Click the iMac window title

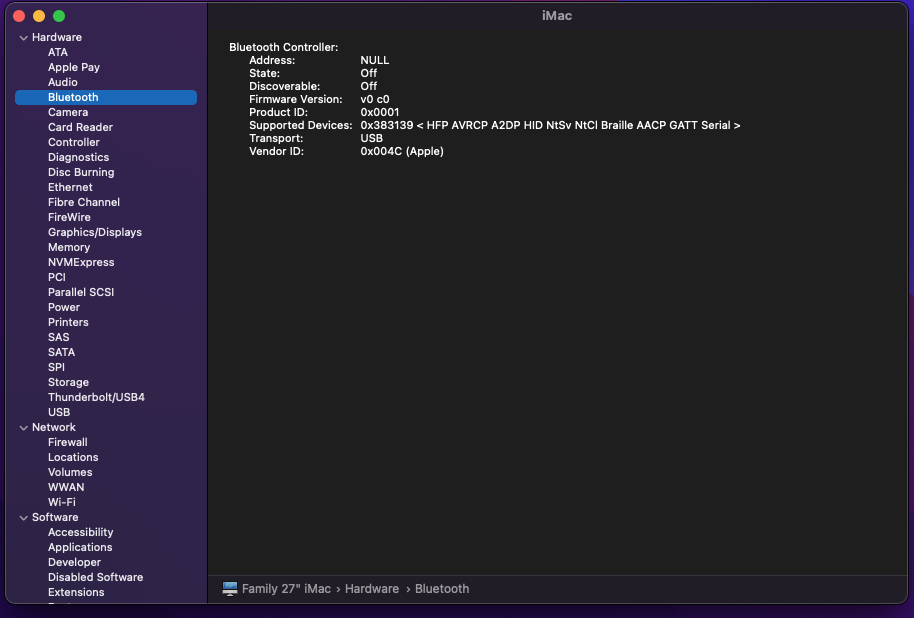[x=557, y=16]
